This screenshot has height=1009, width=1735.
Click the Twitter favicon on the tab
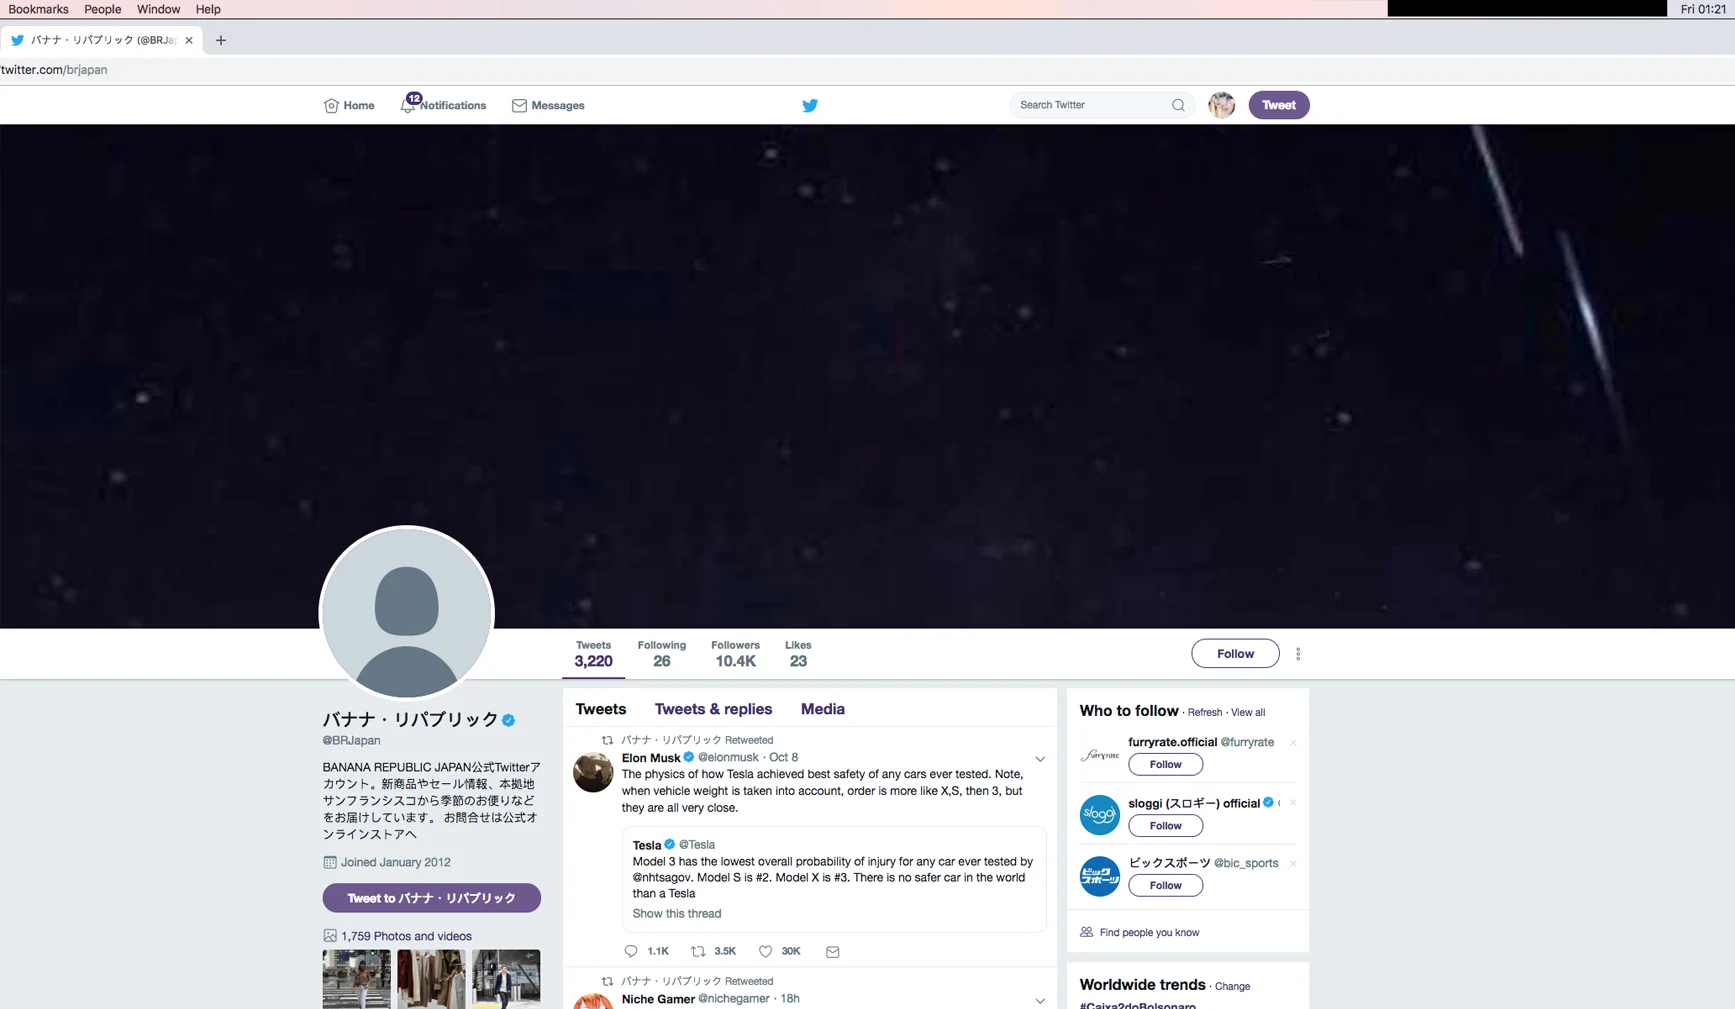coord(17,40)
